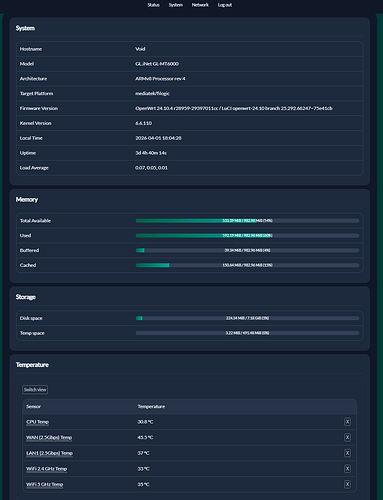Click the Switch view button
This screenshot has height=500, width=383.
[x=35, y=390]
